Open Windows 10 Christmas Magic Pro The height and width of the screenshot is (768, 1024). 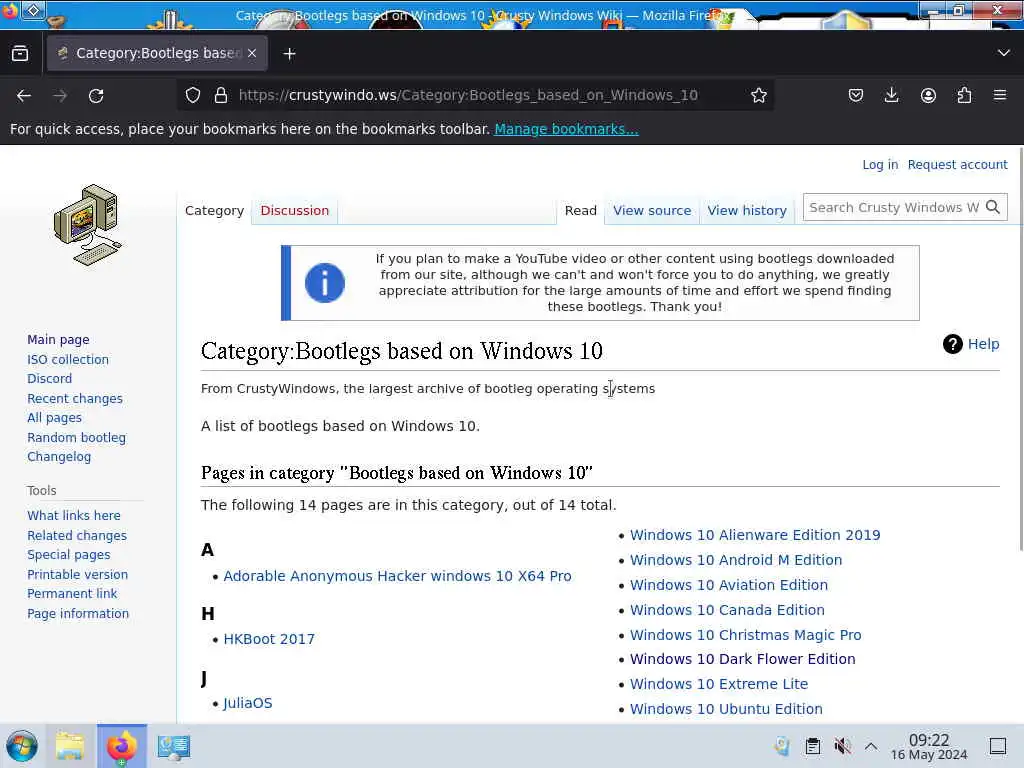click(745, 635)
